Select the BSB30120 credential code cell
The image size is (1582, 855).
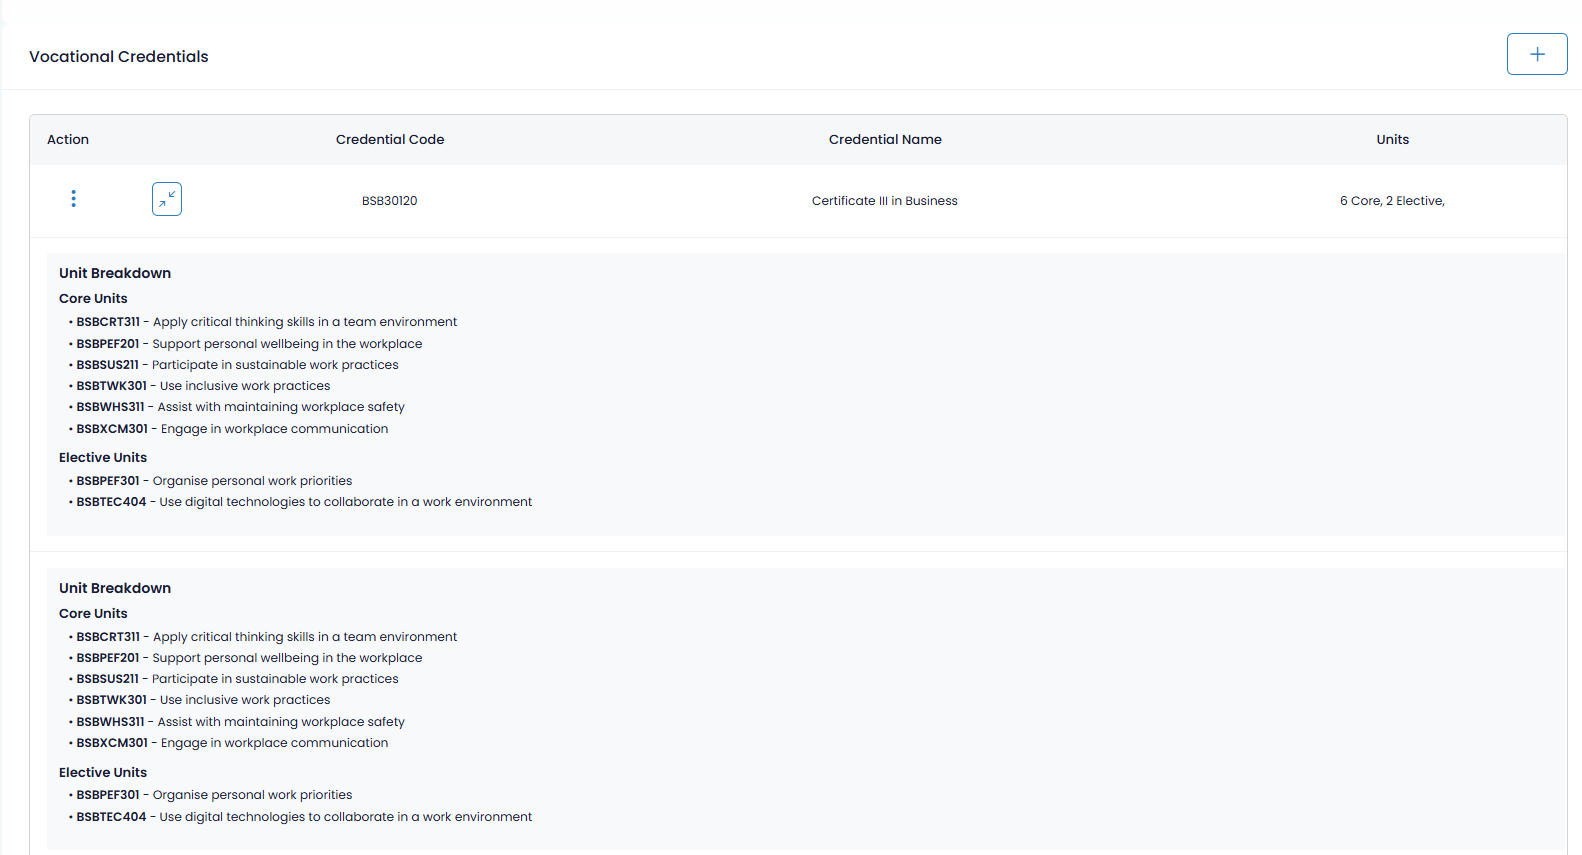tap(390, 201)
